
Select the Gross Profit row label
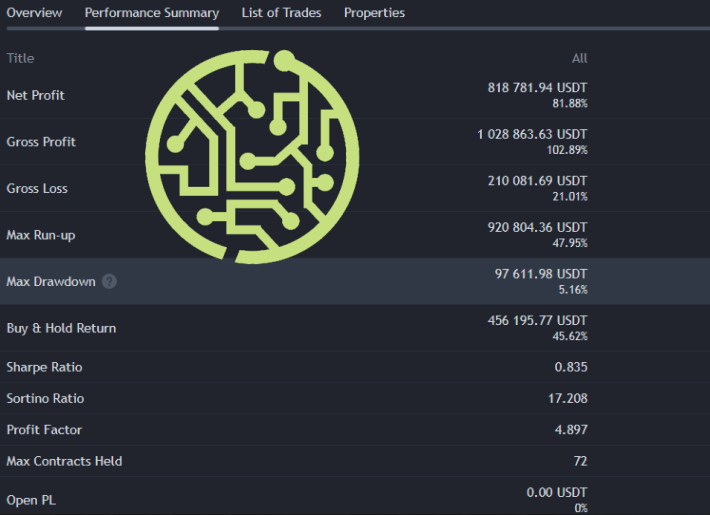click(x=41, y=142)
